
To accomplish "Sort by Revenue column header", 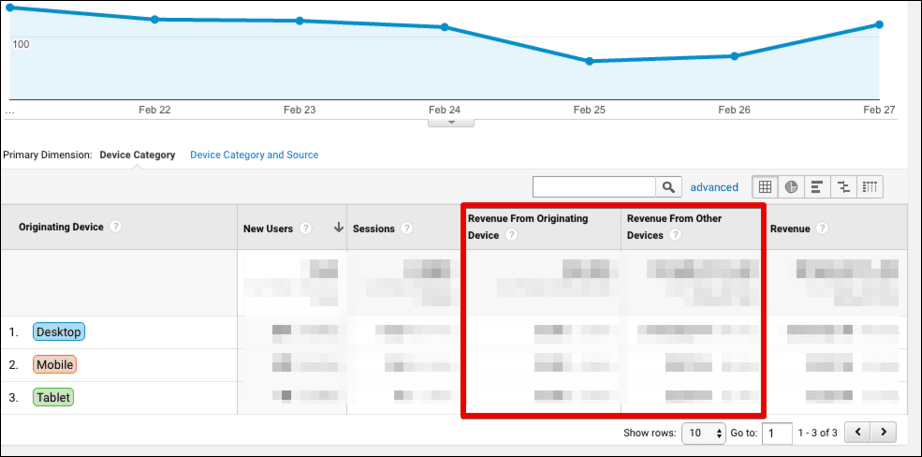I will click(790, 229).
